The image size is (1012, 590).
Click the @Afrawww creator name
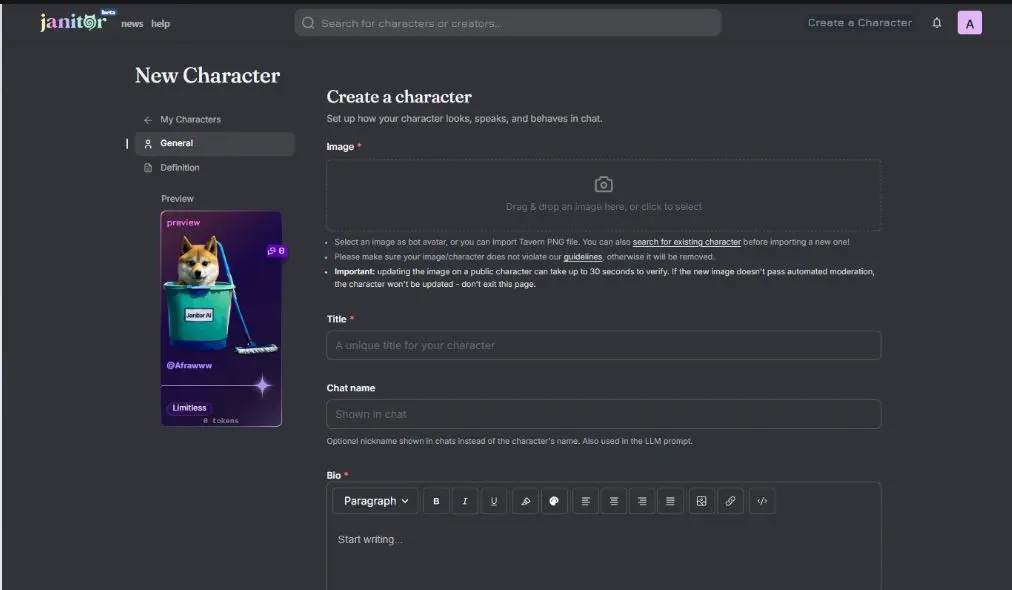189,365
